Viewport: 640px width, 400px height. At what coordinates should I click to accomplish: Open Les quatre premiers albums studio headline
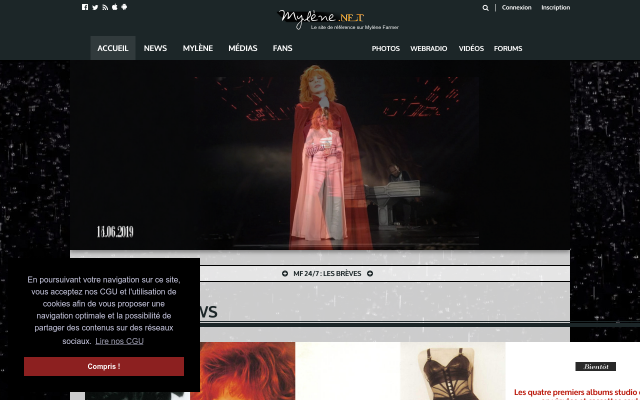click(x=576, y=393)
